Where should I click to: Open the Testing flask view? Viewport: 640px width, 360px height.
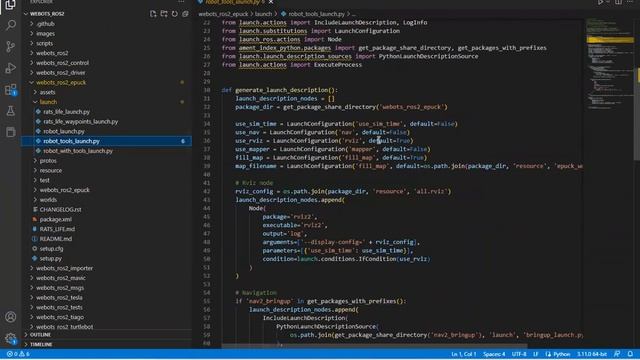11,111
